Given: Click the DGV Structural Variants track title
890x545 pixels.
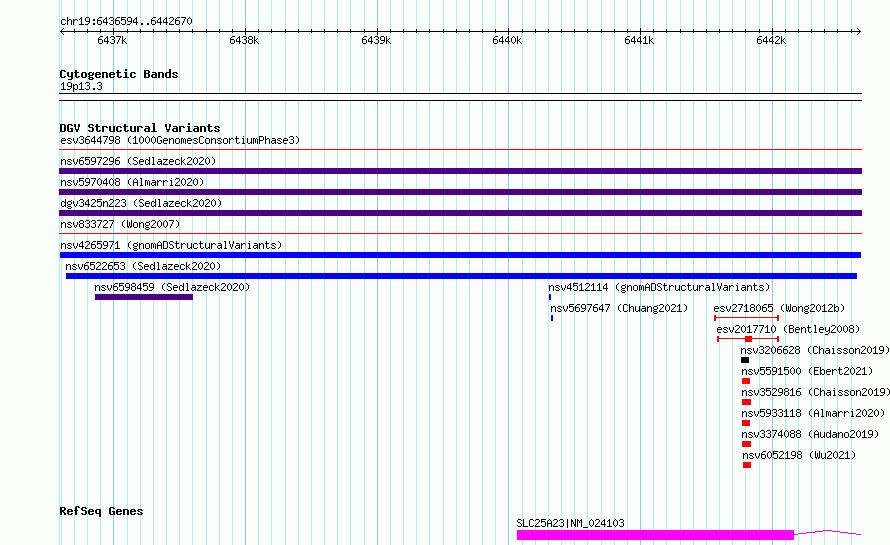Looking at the screenshot, I should (140, 128).
